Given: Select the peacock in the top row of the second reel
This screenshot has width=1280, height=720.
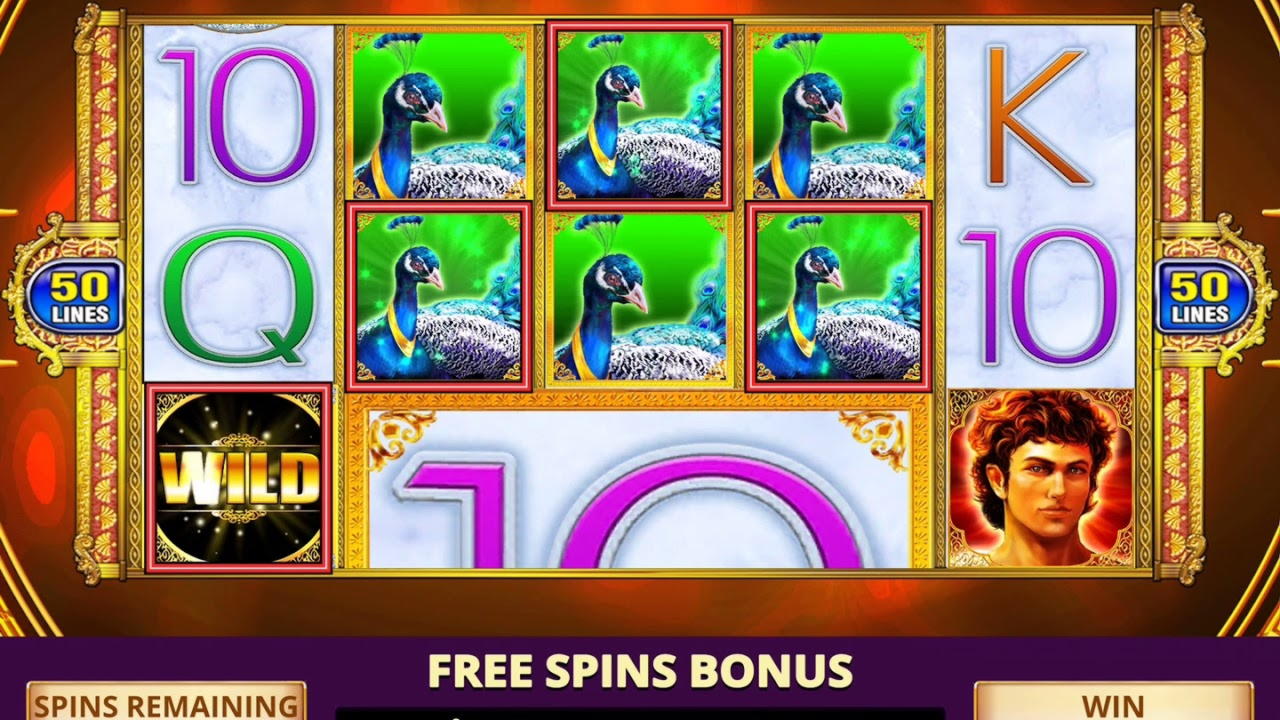Looking at the screenshot, I should 438,113.
